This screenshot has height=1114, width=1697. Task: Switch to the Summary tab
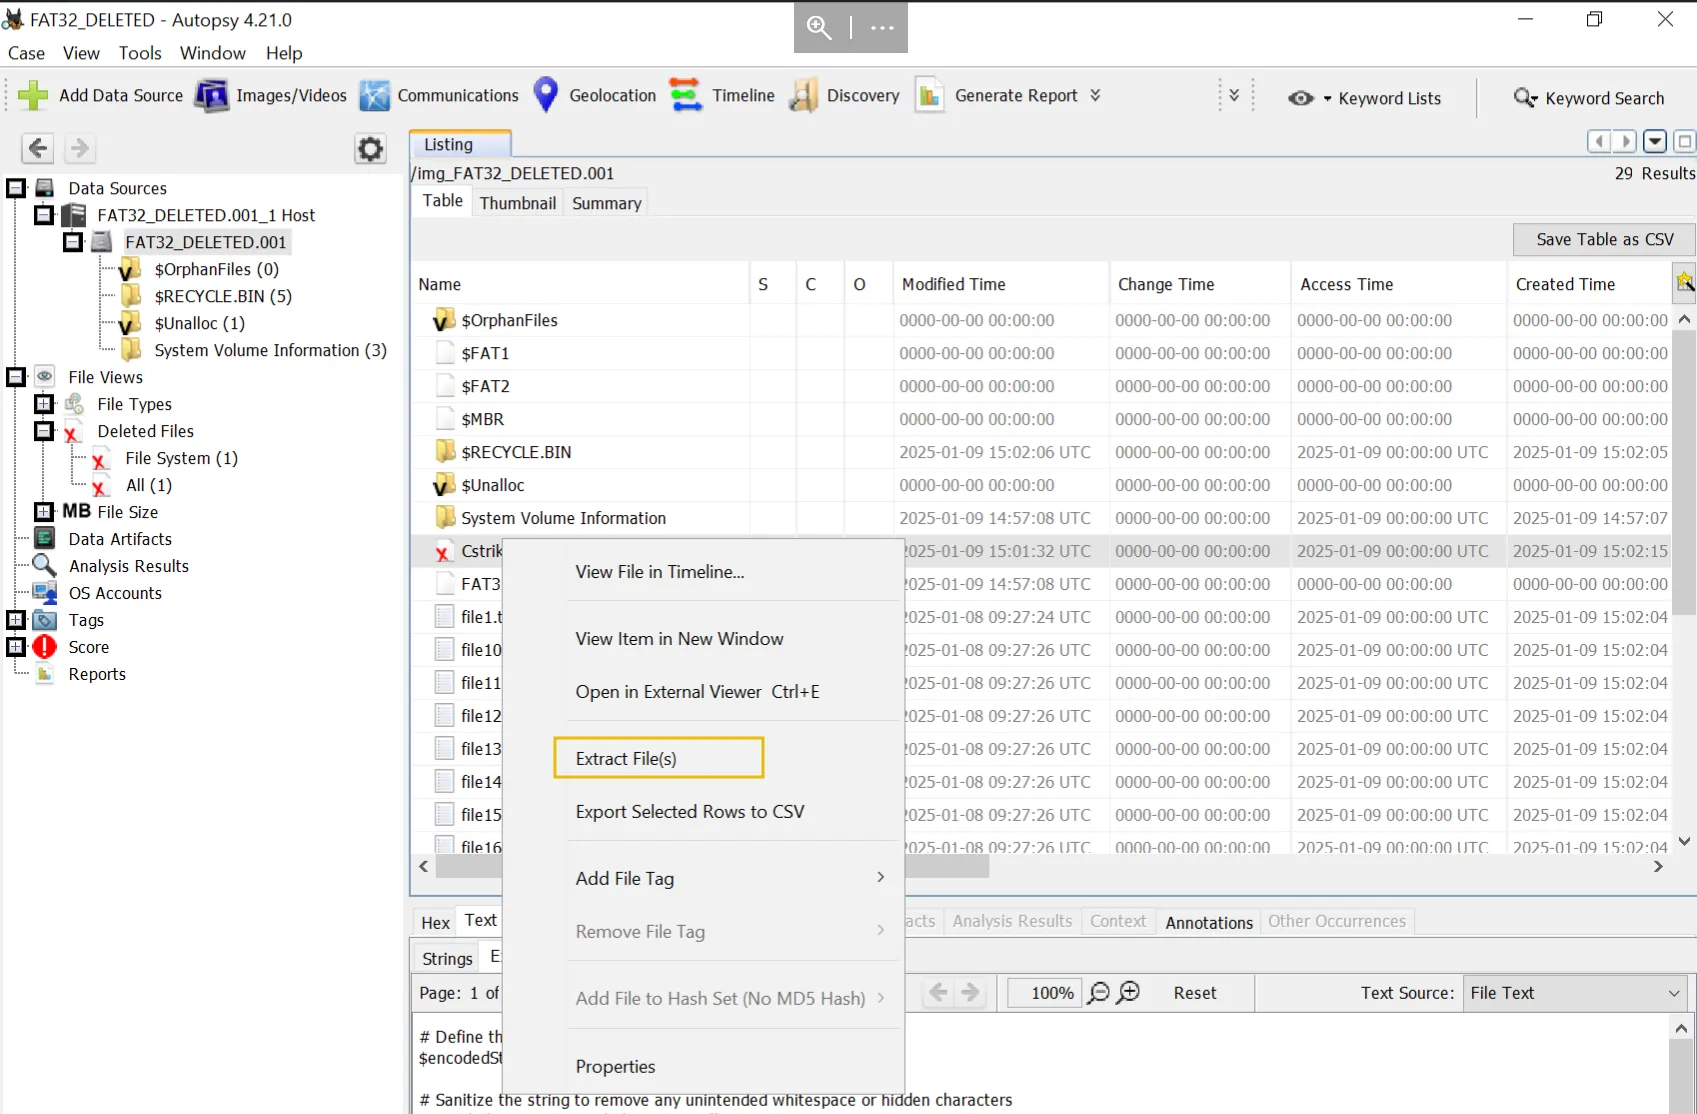click(606, 203)
